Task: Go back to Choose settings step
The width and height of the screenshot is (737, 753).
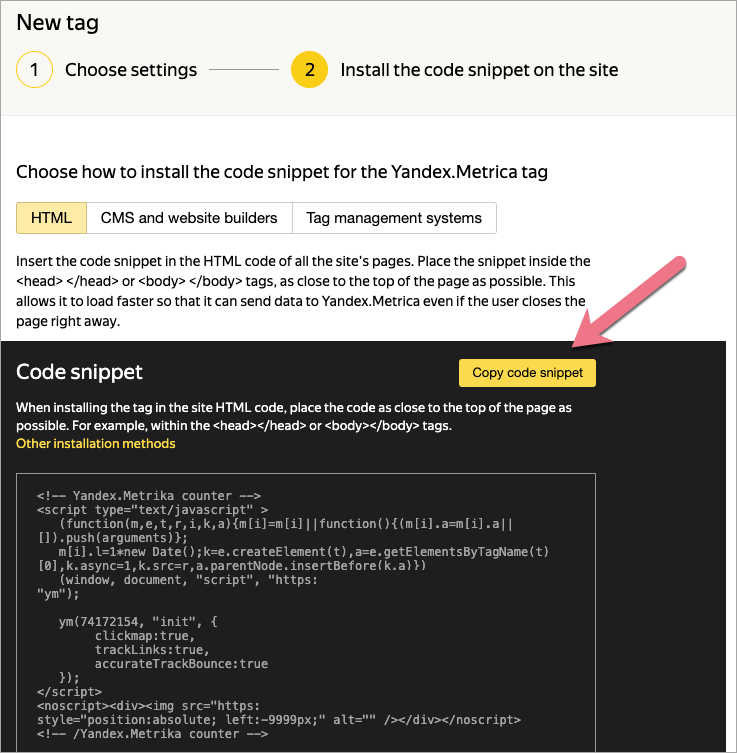Action: point(130,70)
